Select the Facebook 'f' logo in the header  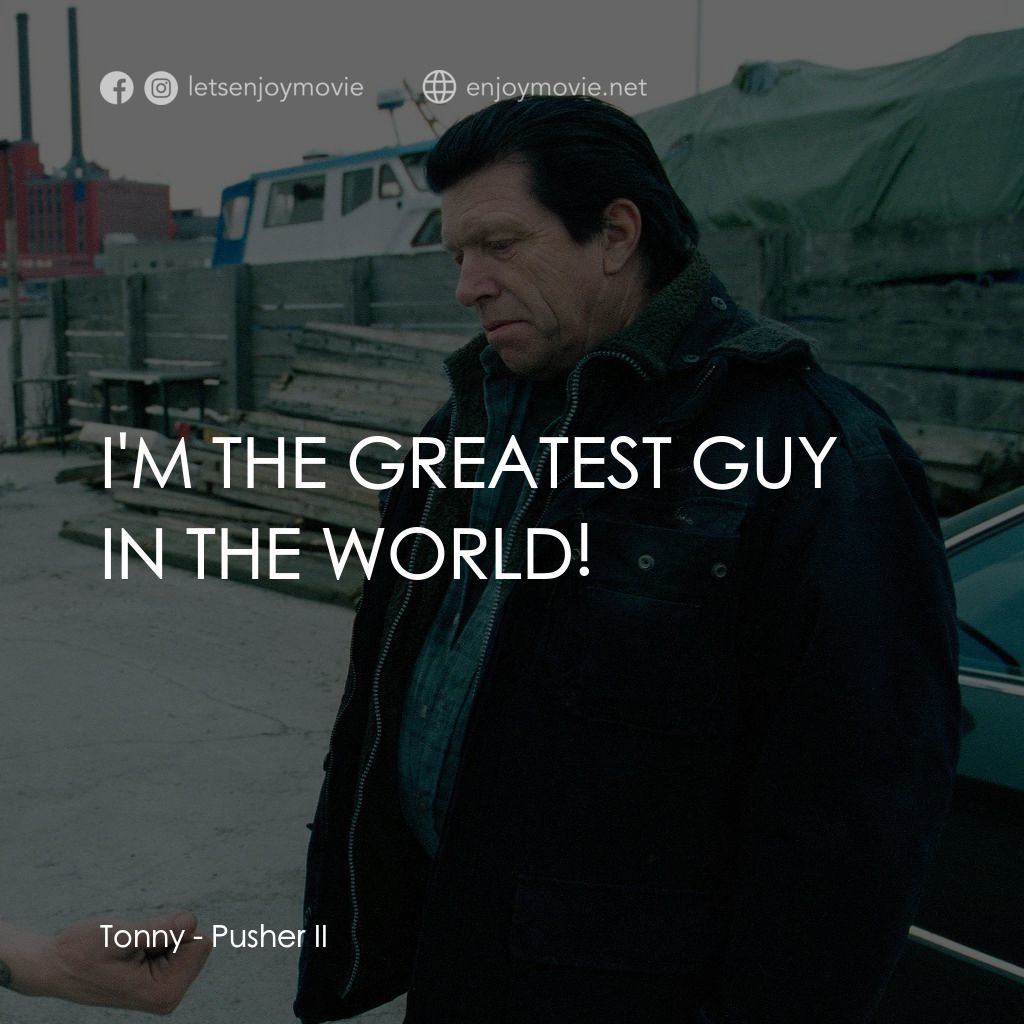117,87
